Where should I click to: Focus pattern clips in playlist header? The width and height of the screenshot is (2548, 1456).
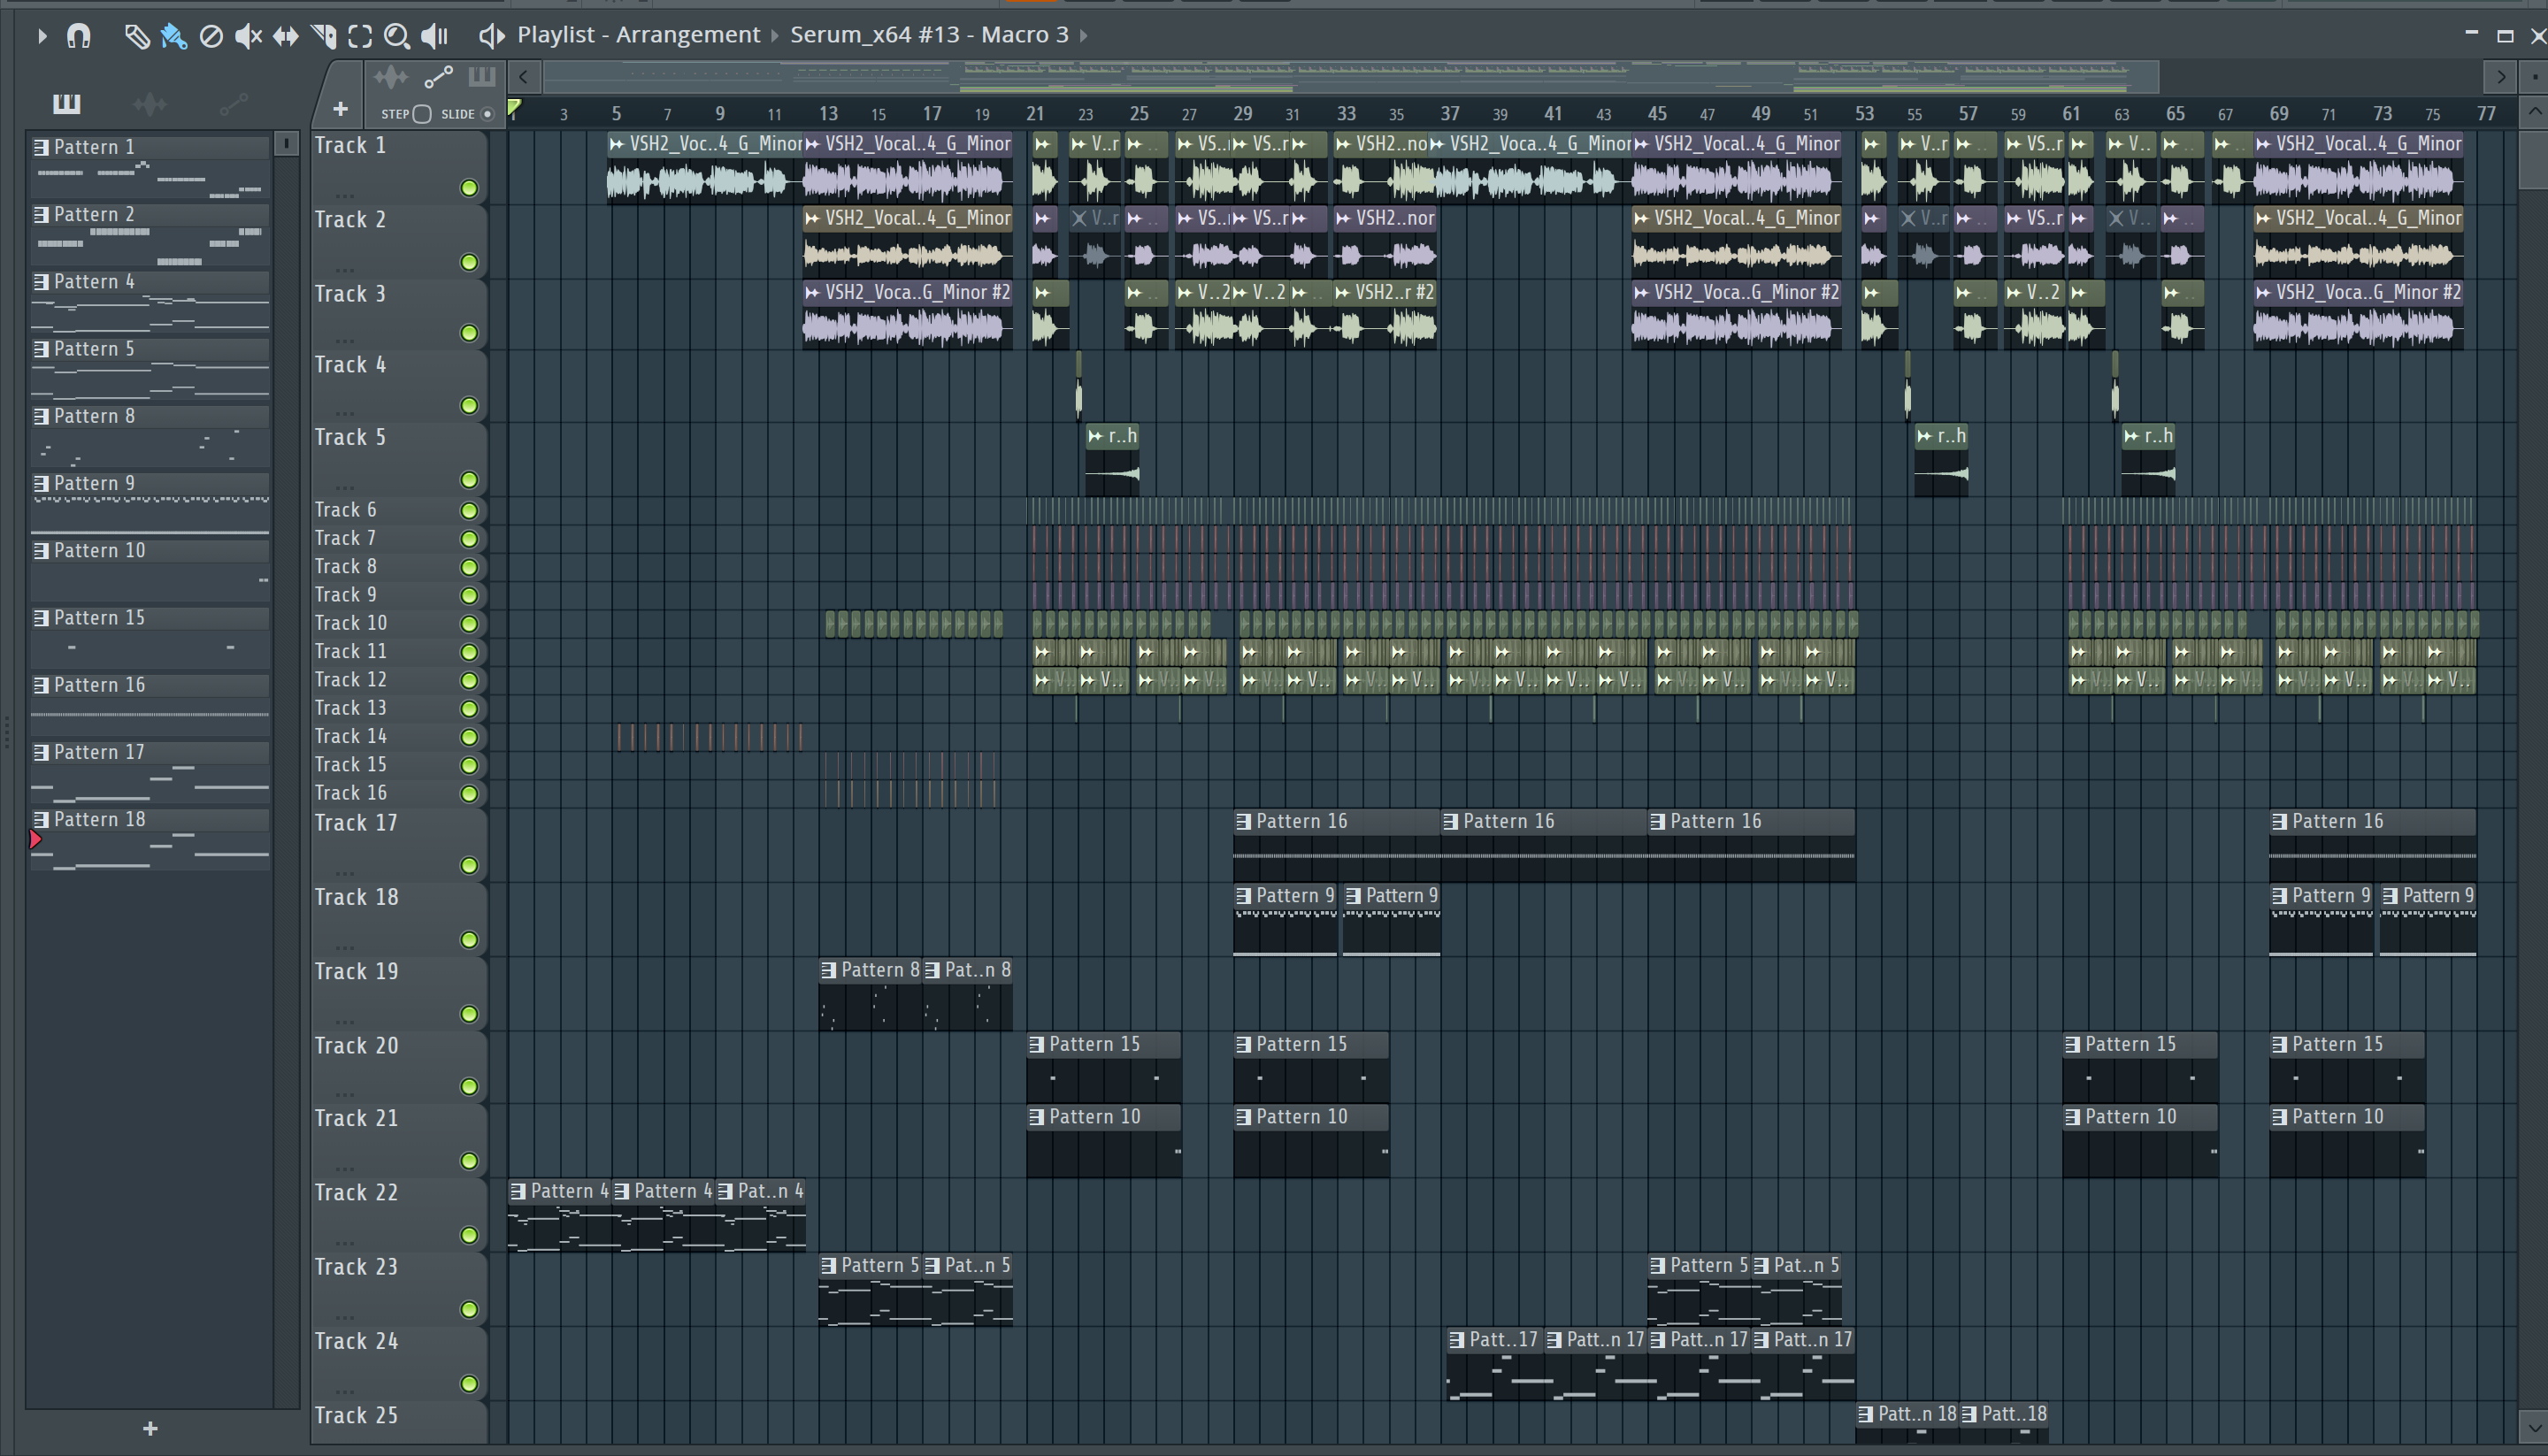482,77
